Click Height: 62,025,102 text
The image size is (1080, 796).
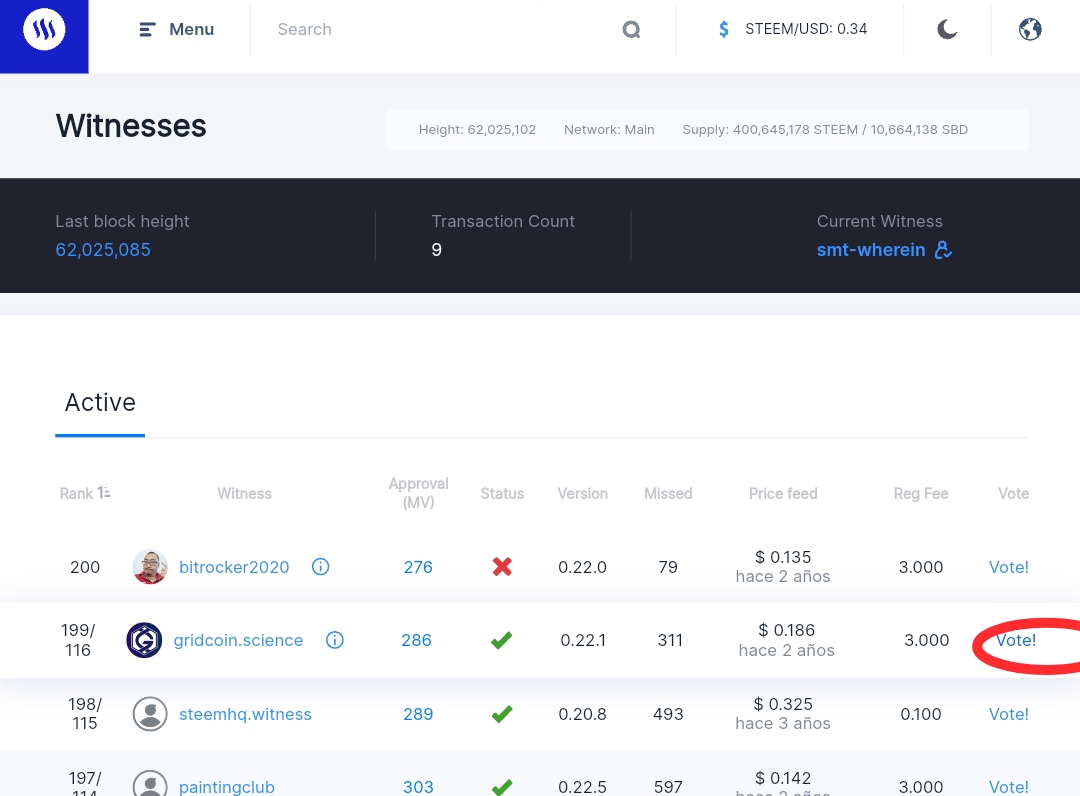coord(477,129)
